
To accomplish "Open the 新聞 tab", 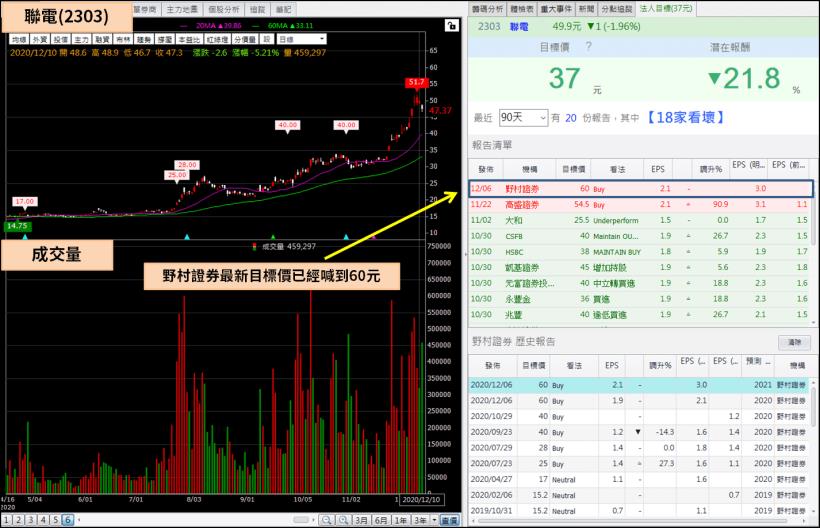I will (586, 9).
